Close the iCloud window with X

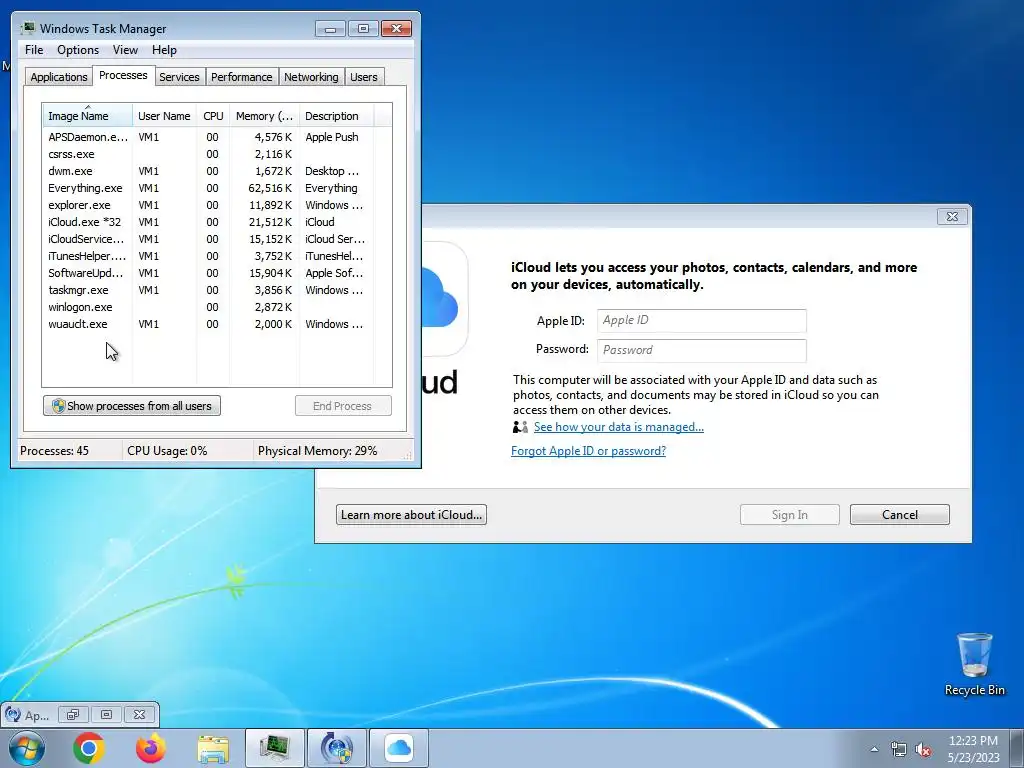[x=952, y=217]
